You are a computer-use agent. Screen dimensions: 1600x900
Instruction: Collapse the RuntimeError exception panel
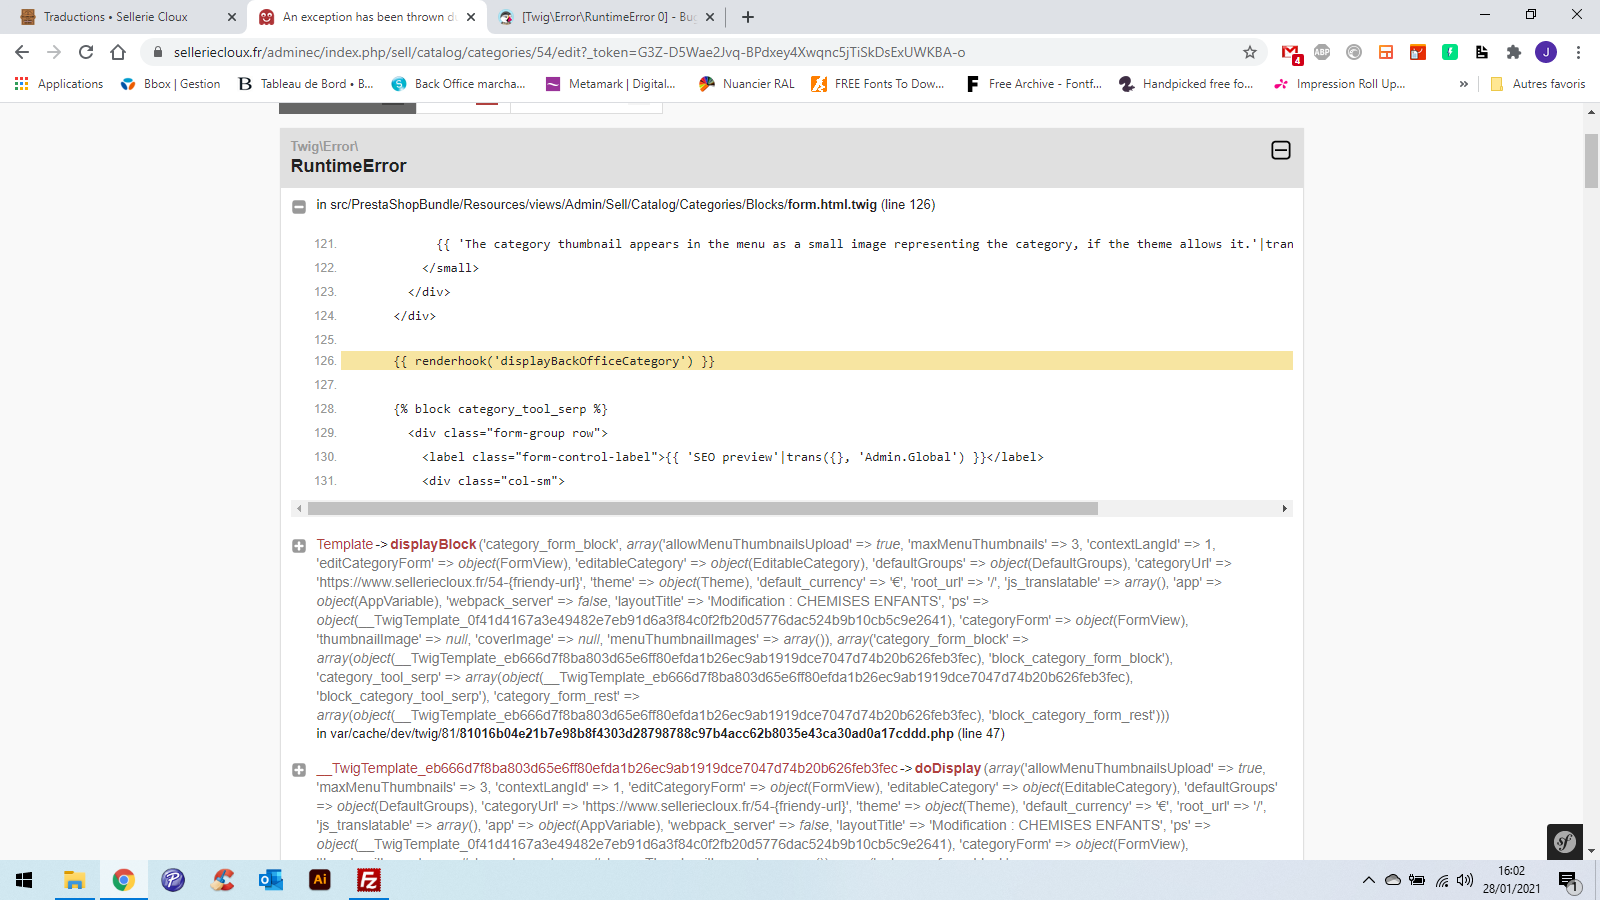[x=1280, y=150]
